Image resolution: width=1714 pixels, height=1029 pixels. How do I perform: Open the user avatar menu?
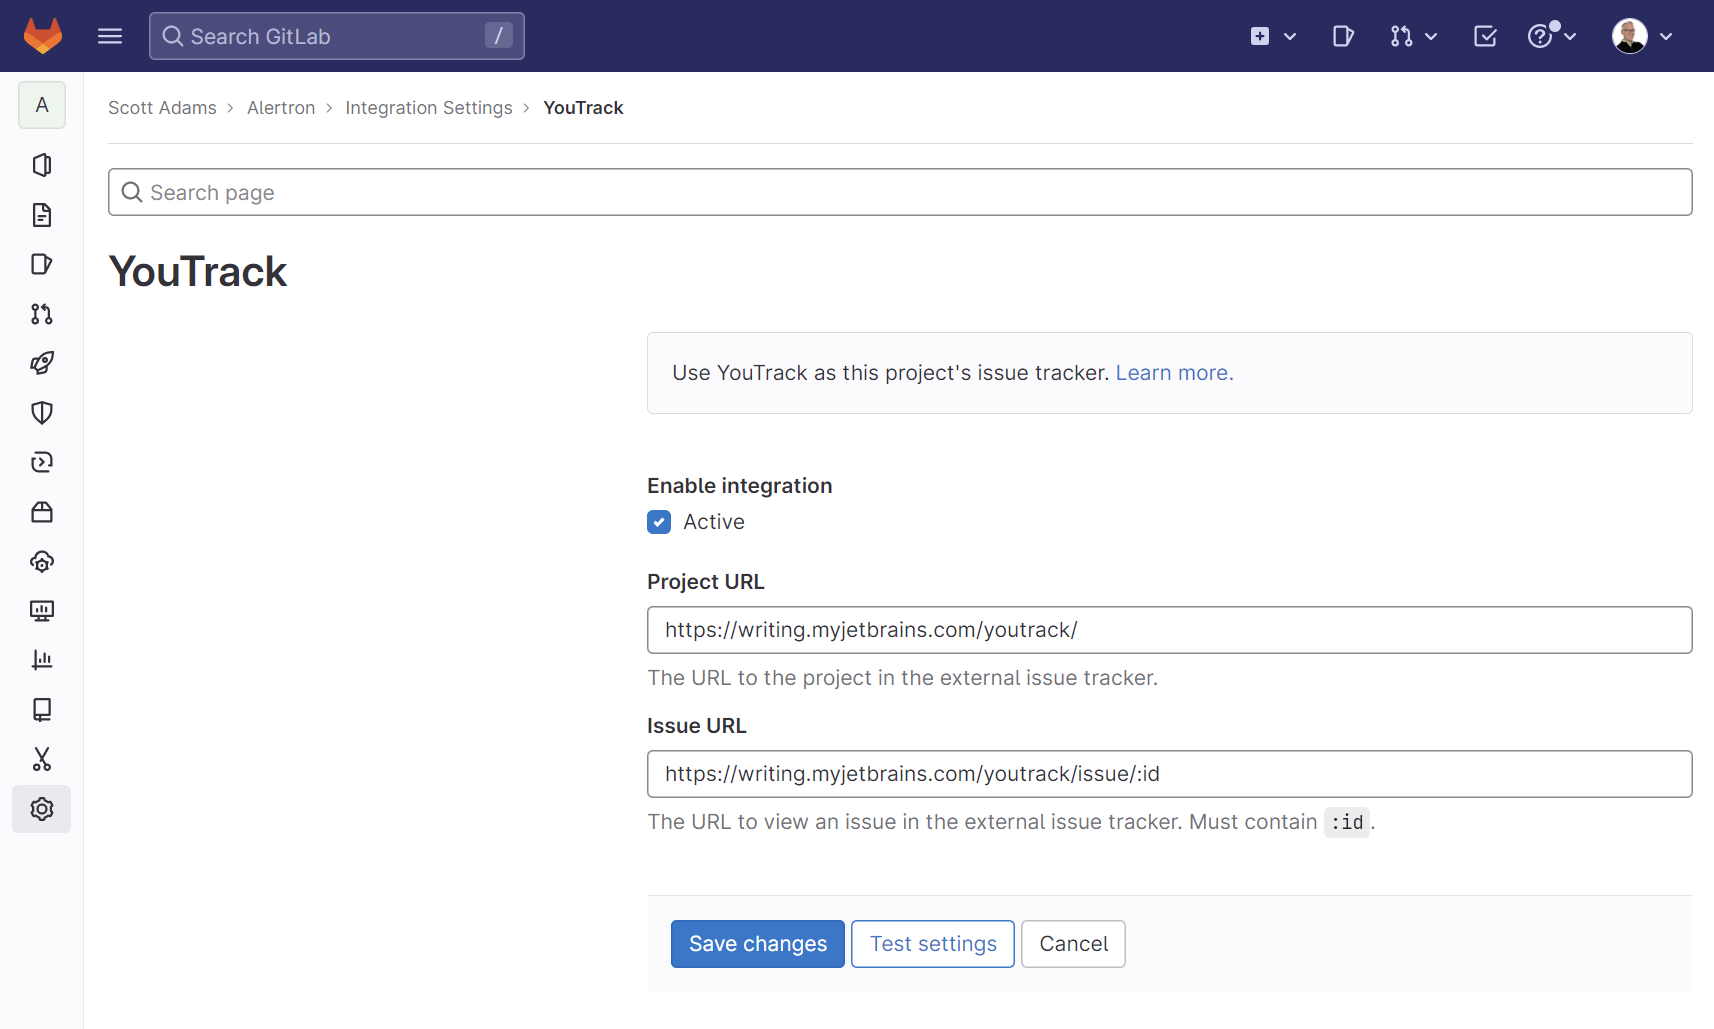click(1630, 36)
